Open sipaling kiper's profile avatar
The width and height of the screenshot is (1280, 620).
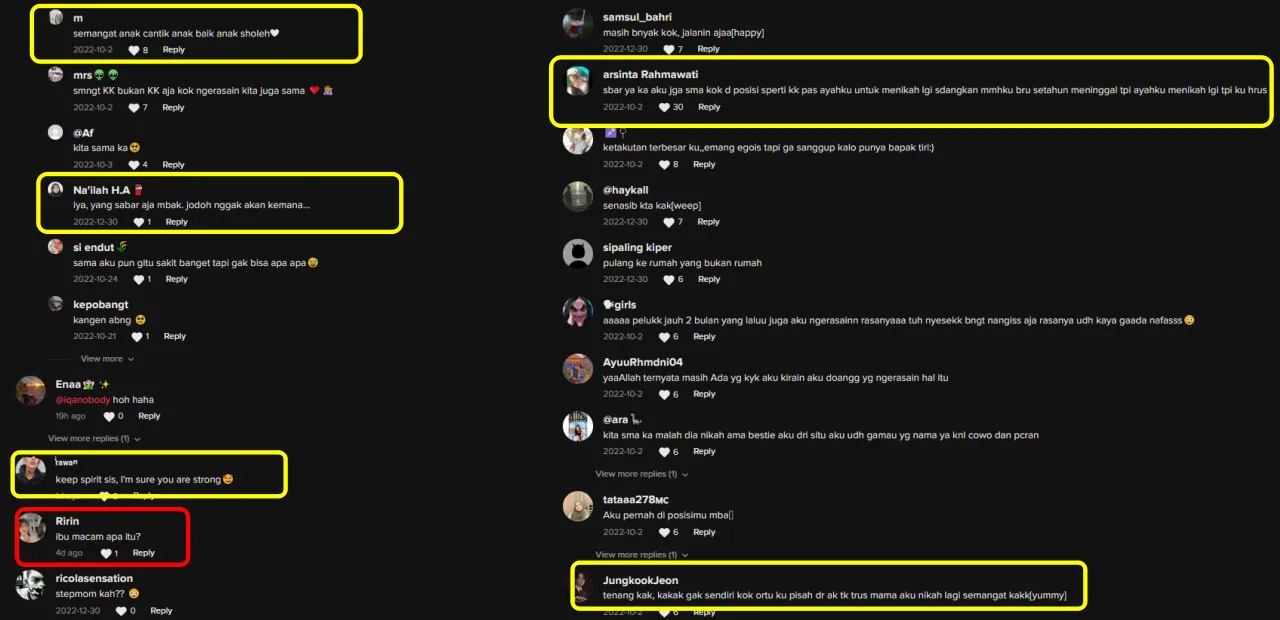[x=578, y=254]
